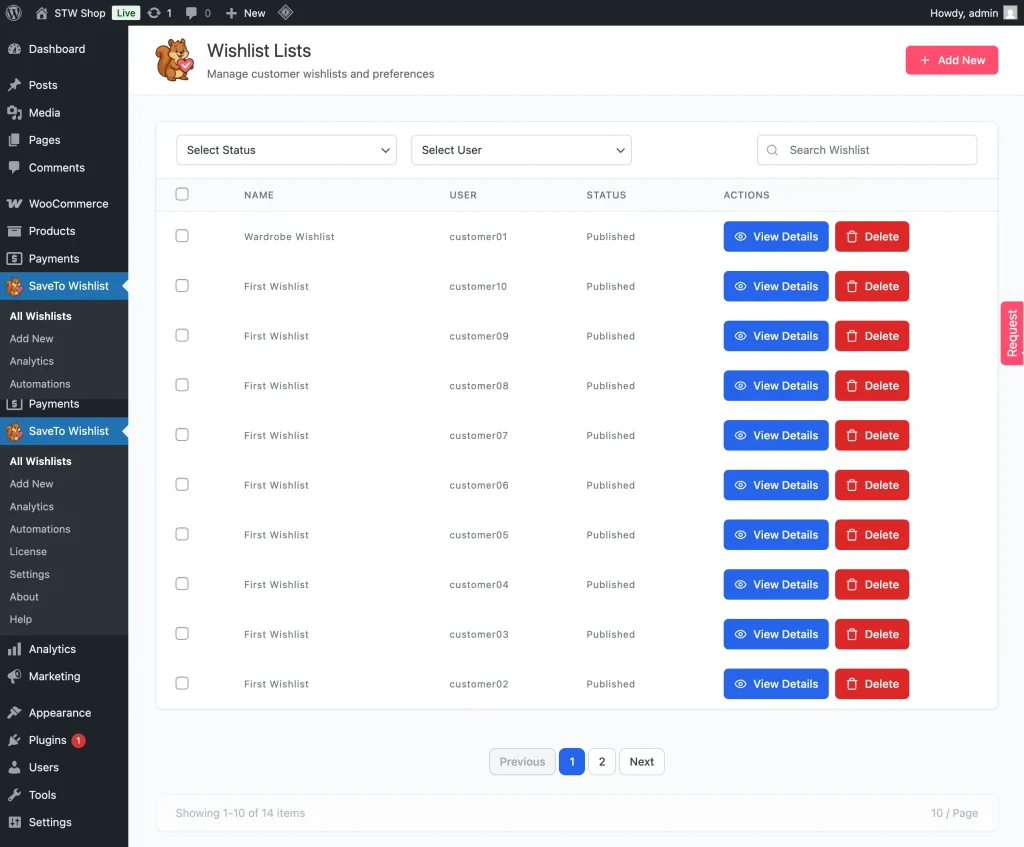1024x847 pixels.
Task: Tick the checkbox for Wardrobe Wishlist
Action: (182, 236)
